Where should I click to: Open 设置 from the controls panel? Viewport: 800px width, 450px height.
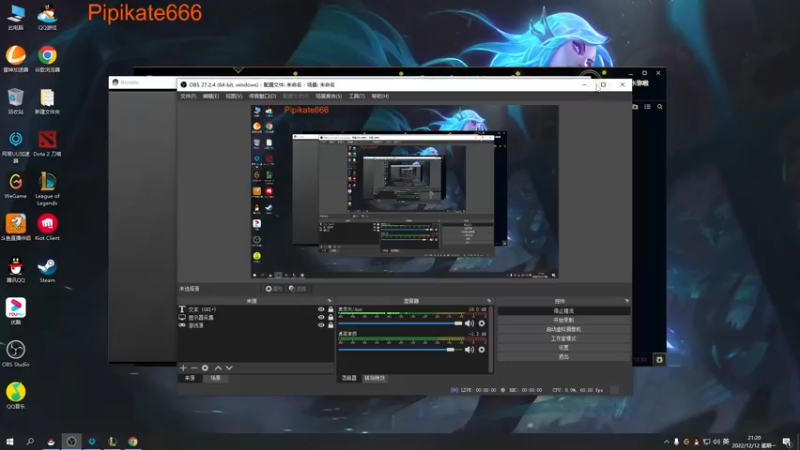pos(563,347)
